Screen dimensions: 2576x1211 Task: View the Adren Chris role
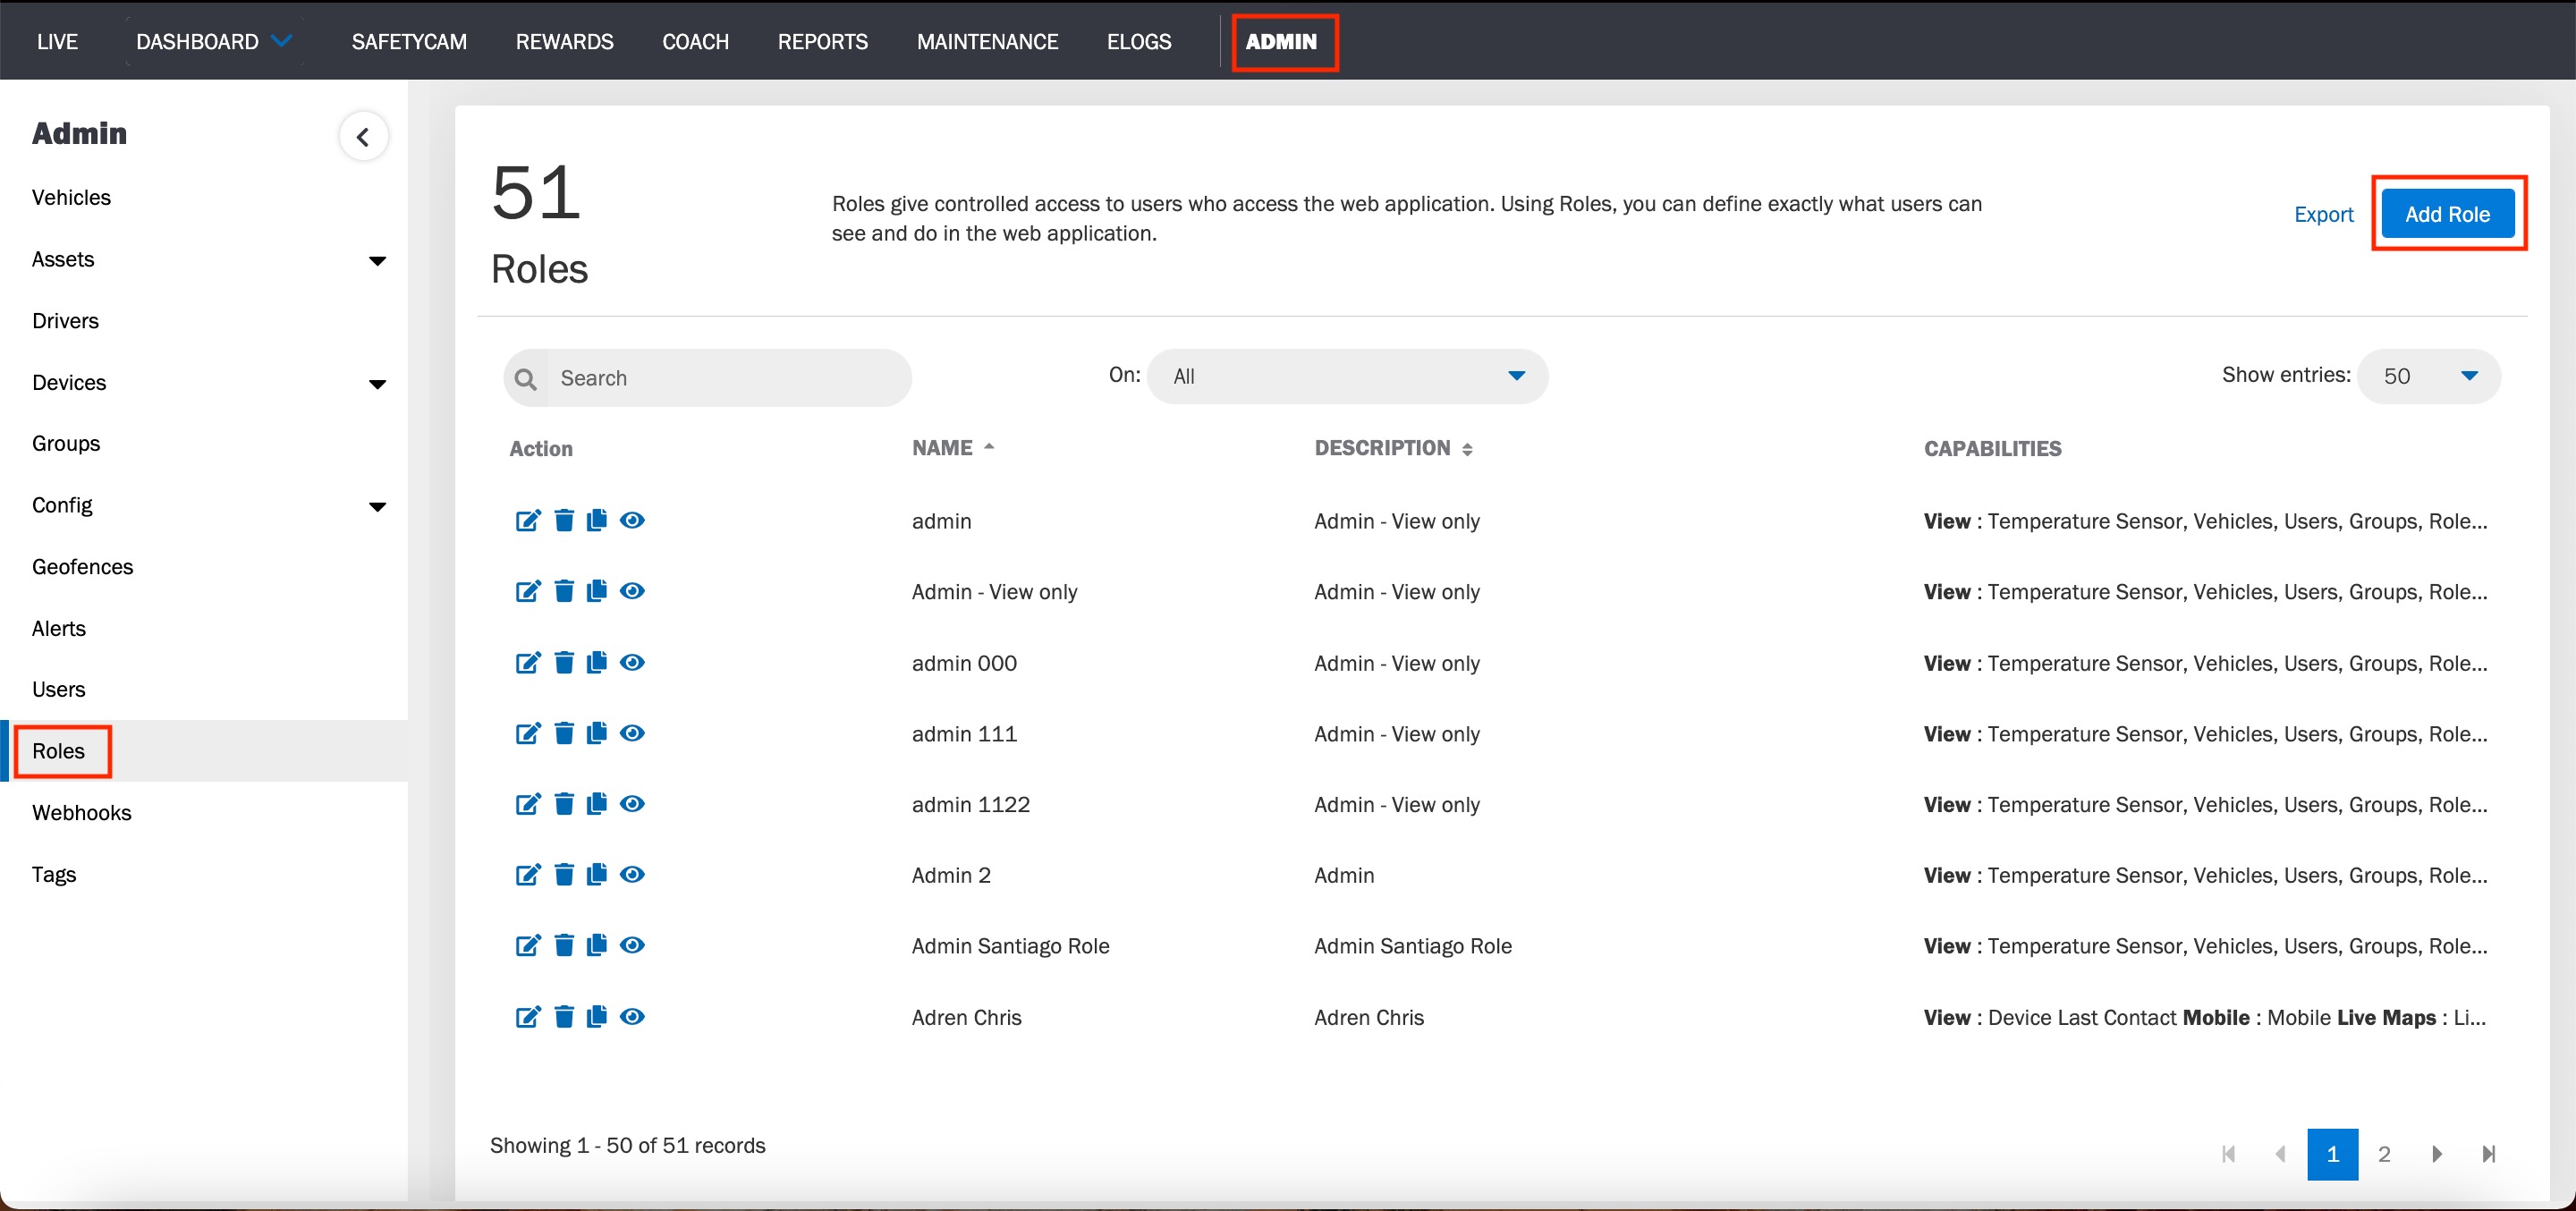point(632,1017)
